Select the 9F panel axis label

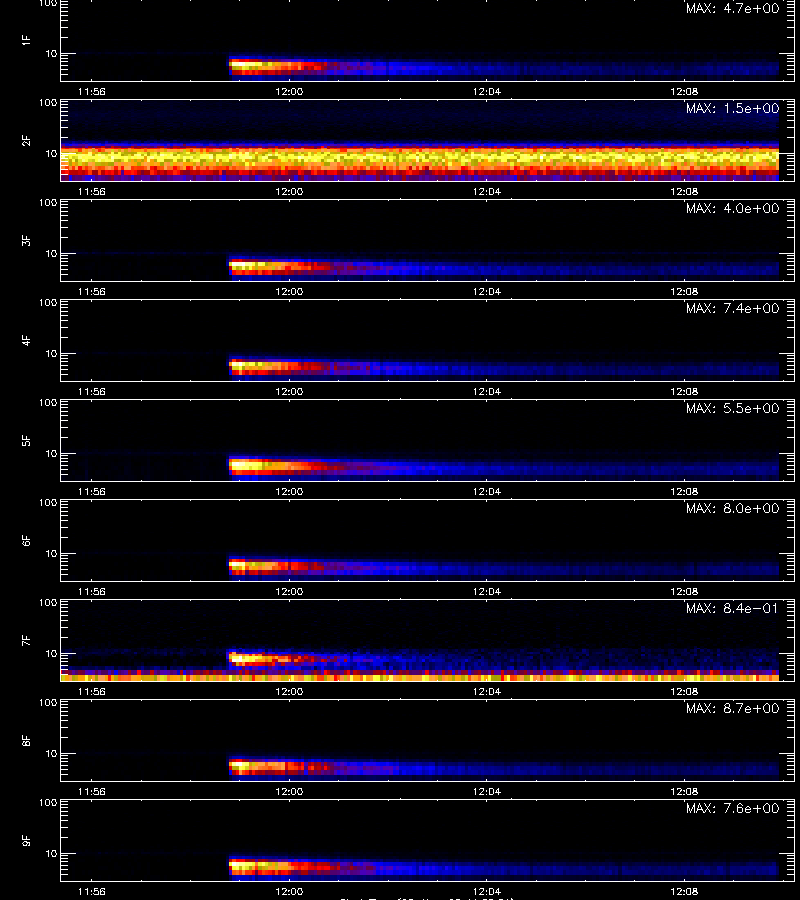tap(26, 840)
